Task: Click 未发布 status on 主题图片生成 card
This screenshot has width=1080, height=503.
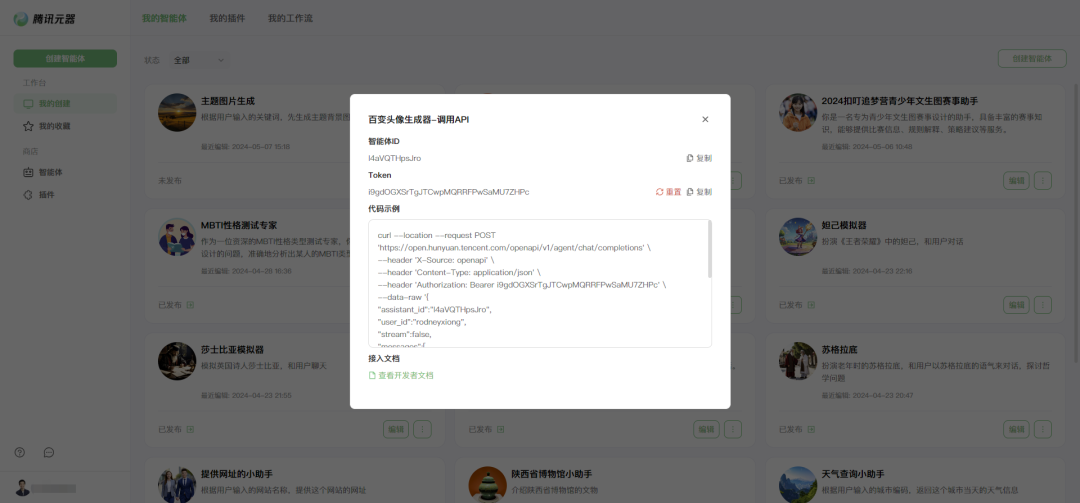Action: (170, 181)
